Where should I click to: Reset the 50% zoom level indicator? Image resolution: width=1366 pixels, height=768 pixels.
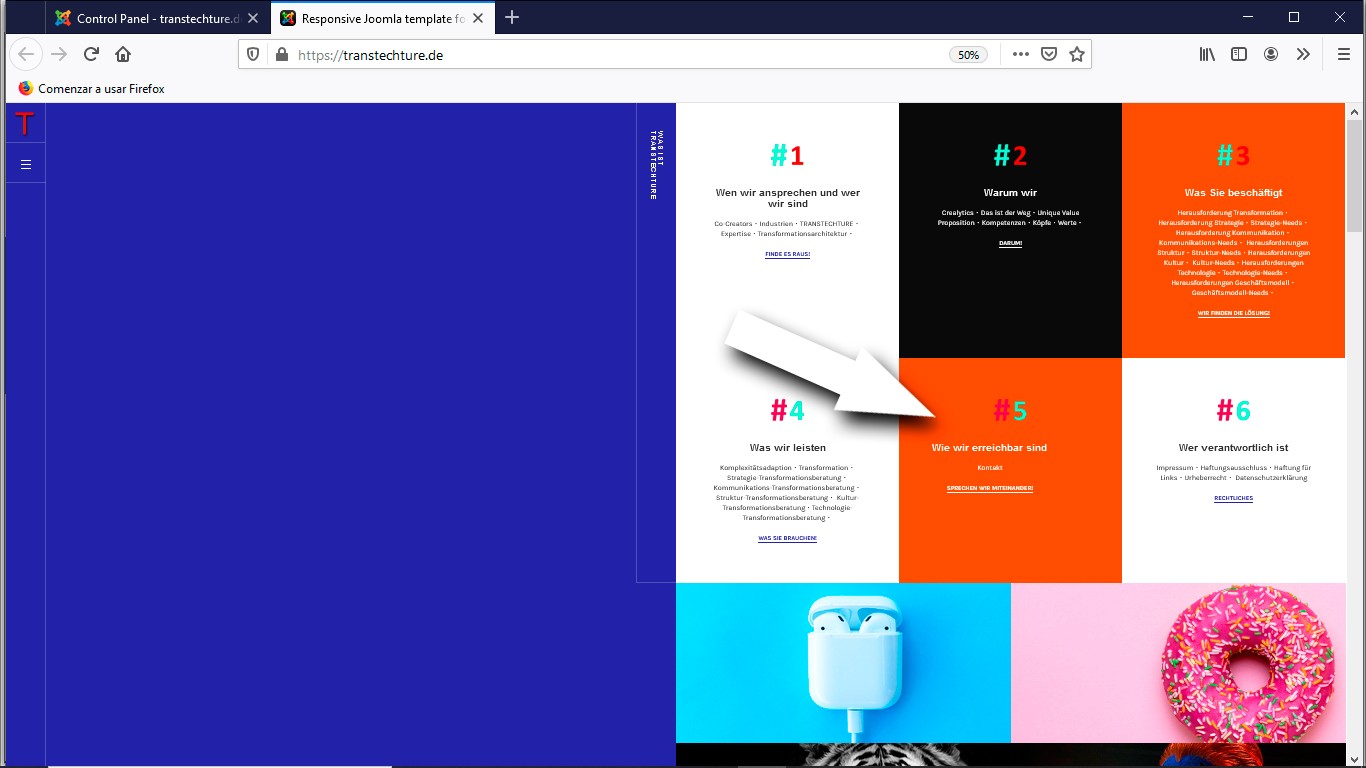click(x=968, y=55)
